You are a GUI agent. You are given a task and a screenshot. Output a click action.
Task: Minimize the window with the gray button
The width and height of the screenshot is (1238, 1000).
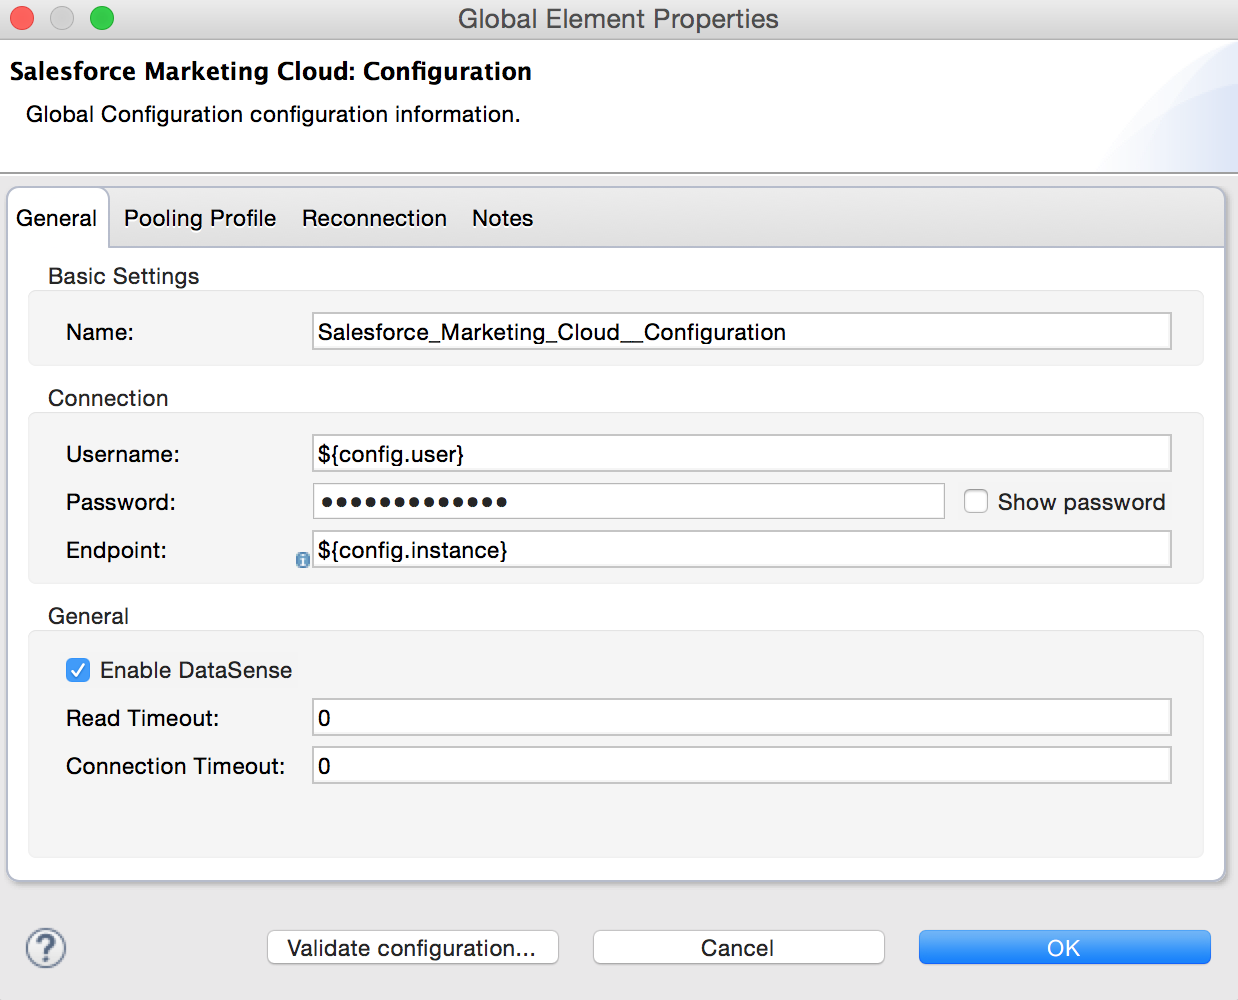(x=62, y=18)
